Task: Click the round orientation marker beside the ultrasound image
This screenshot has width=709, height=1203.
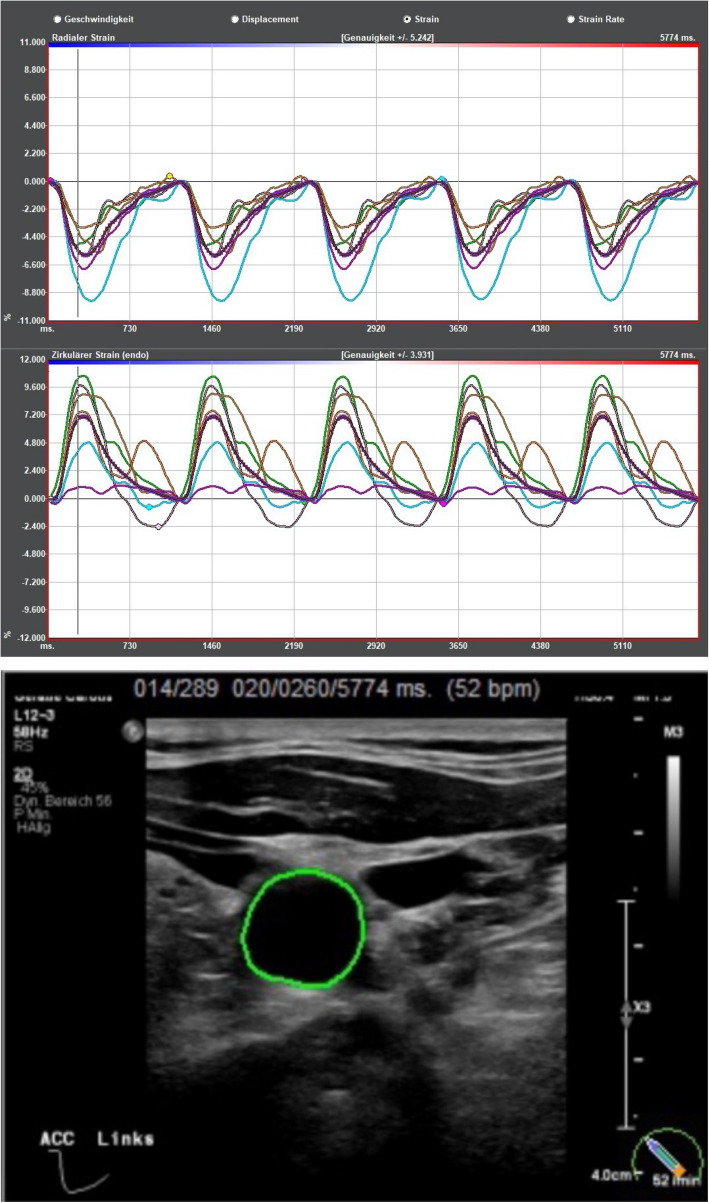Action: pyautogui.click(x=133, y=731)
